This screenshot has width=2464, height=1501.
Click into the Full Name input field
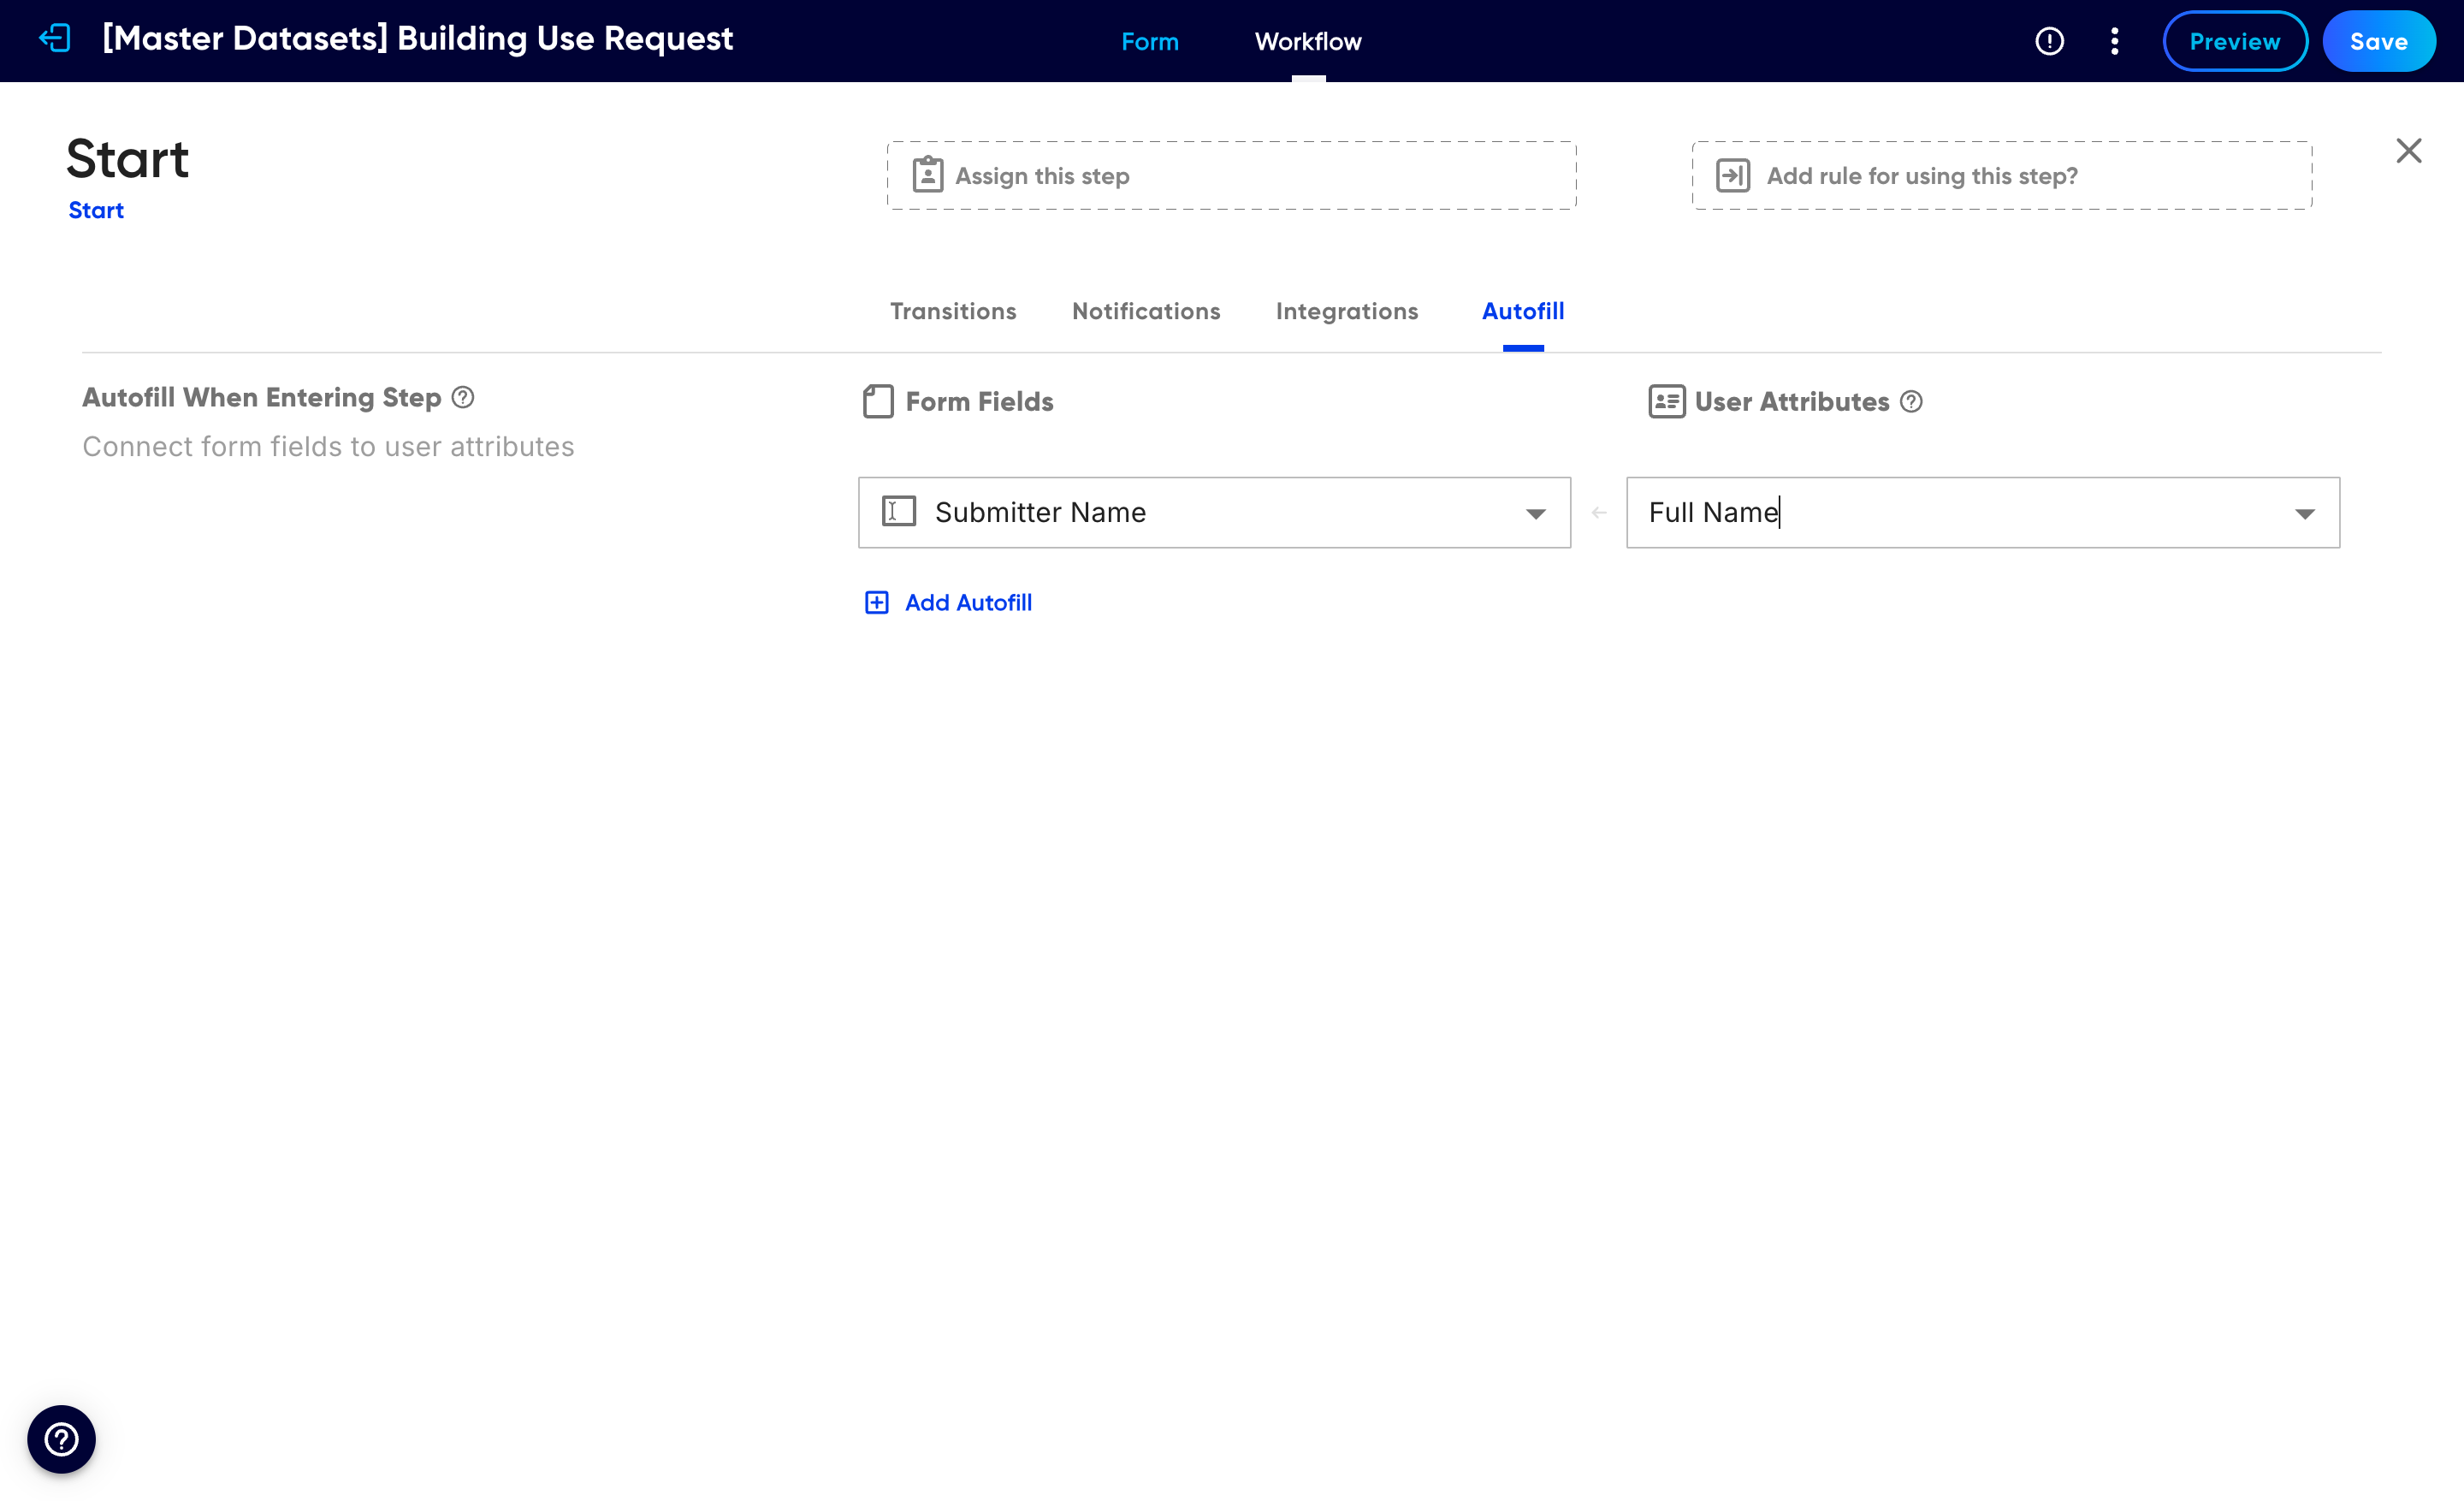tap(1982, 512)
